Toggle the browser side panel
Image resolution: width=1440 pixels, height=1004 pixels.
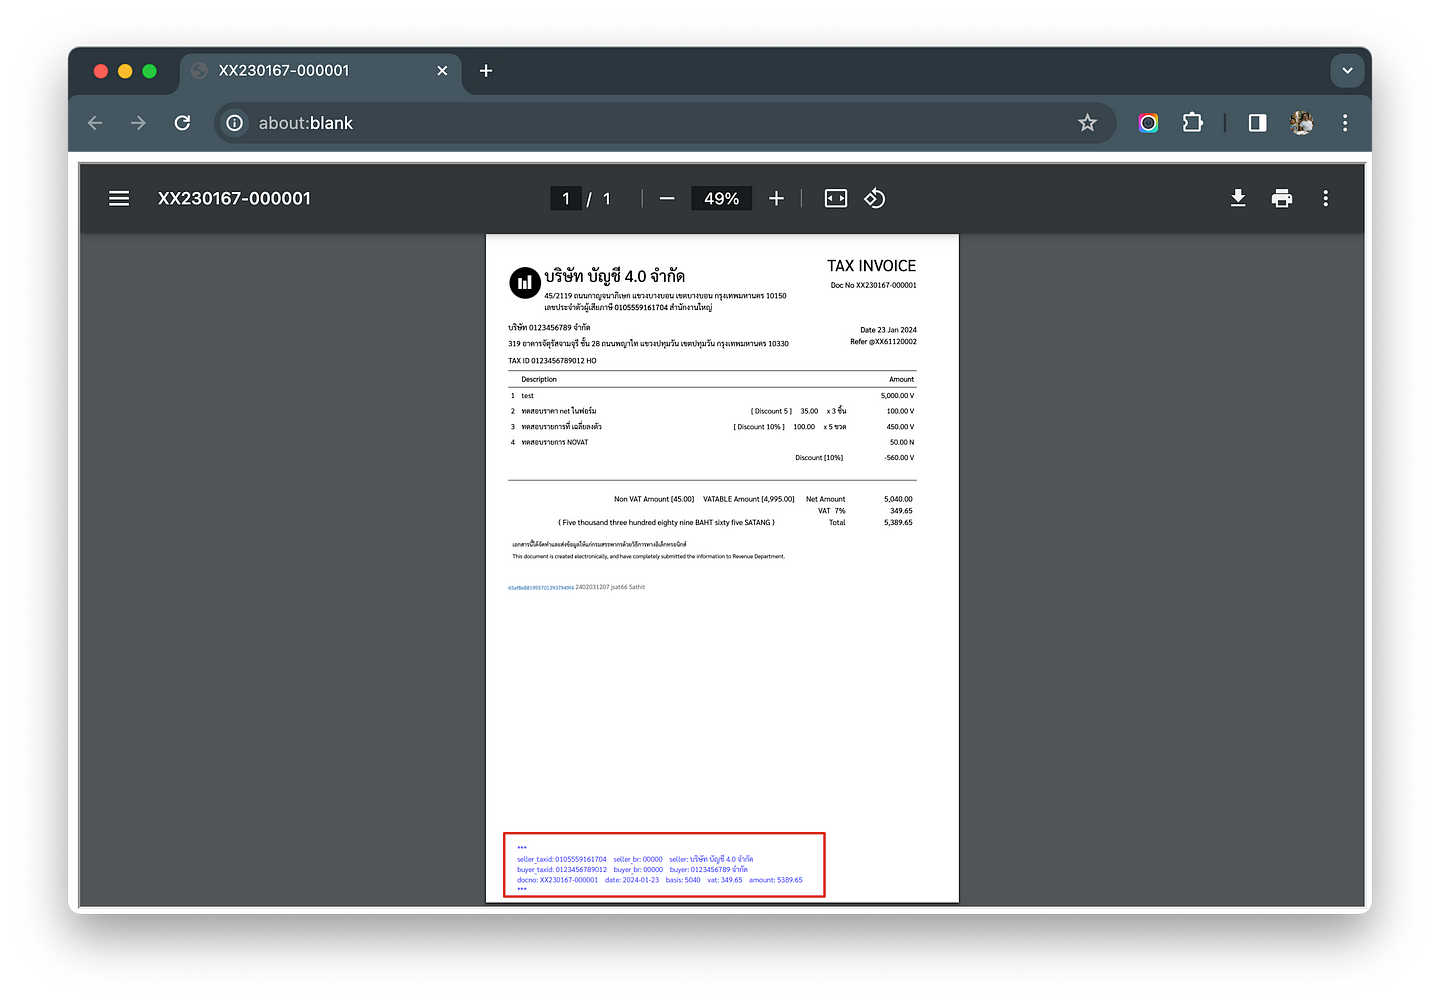(1257, 123)
